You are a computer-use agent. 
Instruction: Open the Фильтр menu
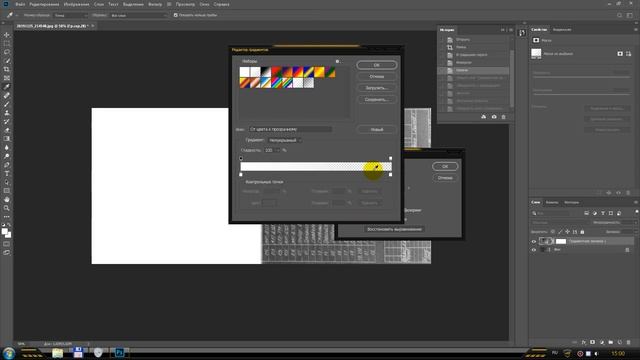155,4
